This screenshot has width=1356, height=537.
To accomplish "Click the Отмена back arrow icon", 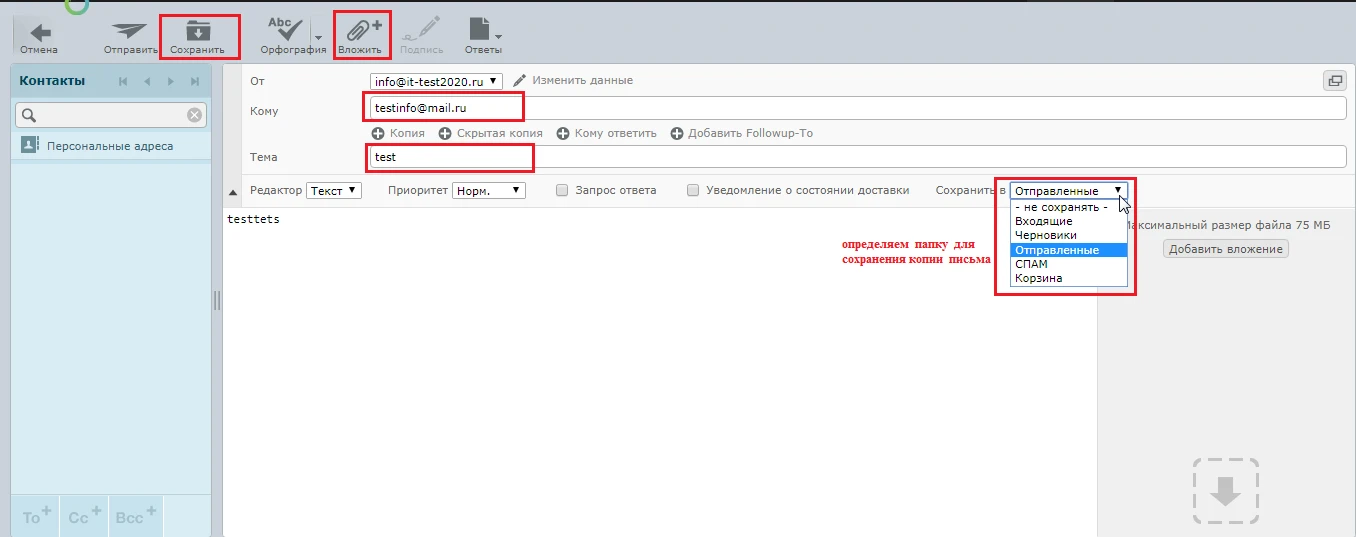I will coord(40,32).
